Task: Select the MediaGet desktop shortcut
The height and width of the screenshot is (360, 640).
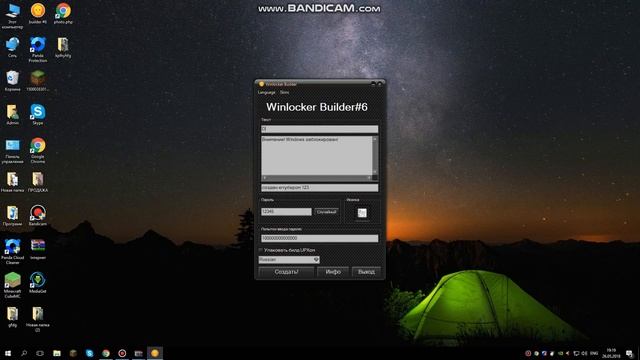Action: click(x=38, y=283)
